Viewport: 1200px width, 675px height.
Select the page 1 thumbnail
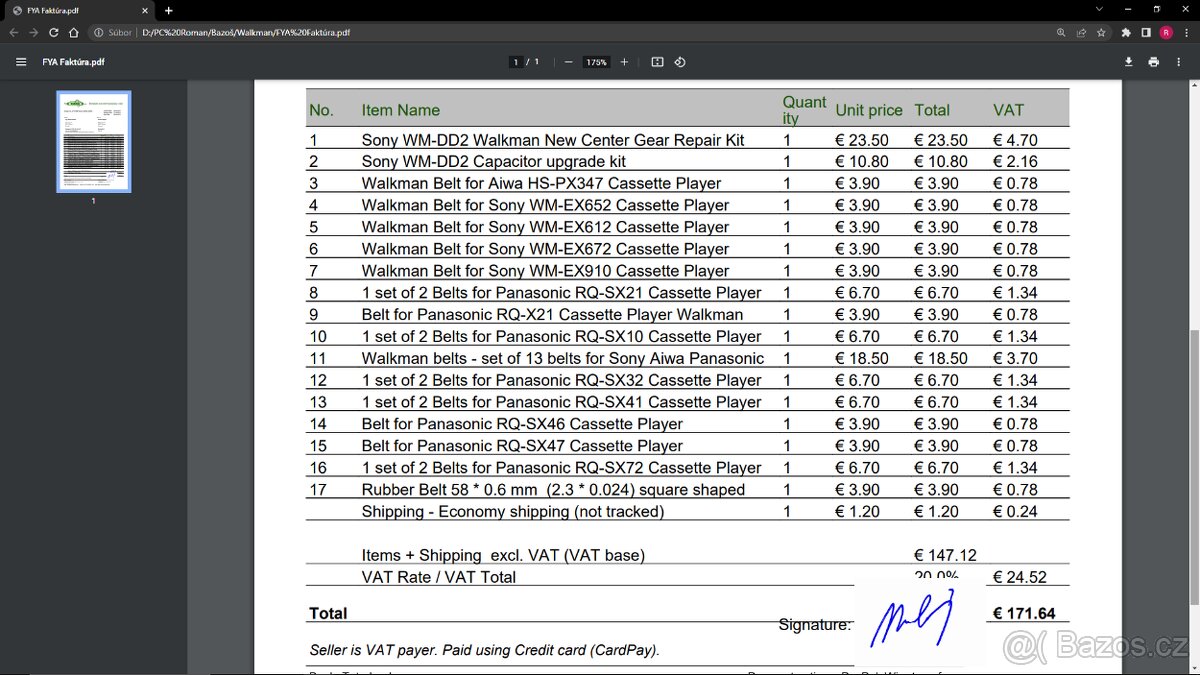click(x=94, y=141)
